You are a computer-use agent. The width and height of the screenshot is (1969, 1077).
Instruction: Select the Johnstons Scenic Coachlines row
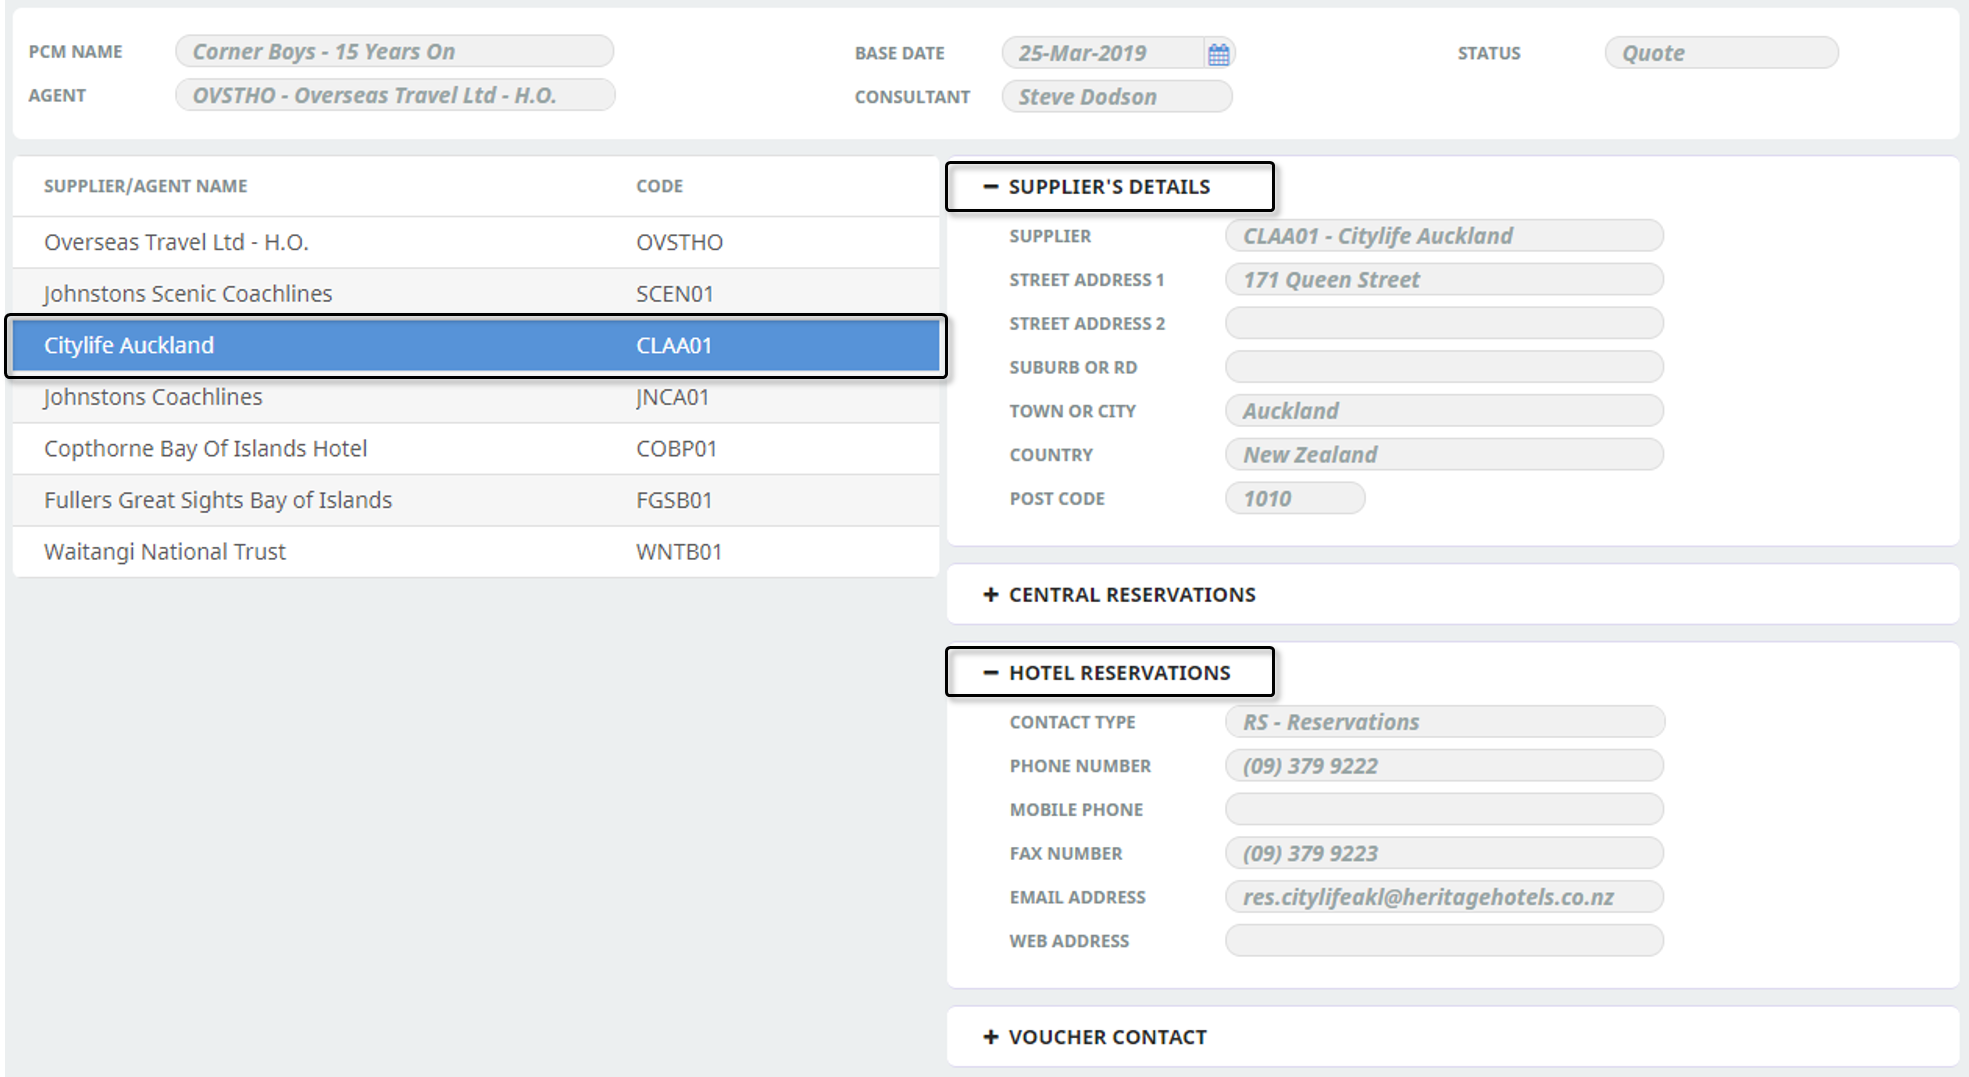coord(476,294)
